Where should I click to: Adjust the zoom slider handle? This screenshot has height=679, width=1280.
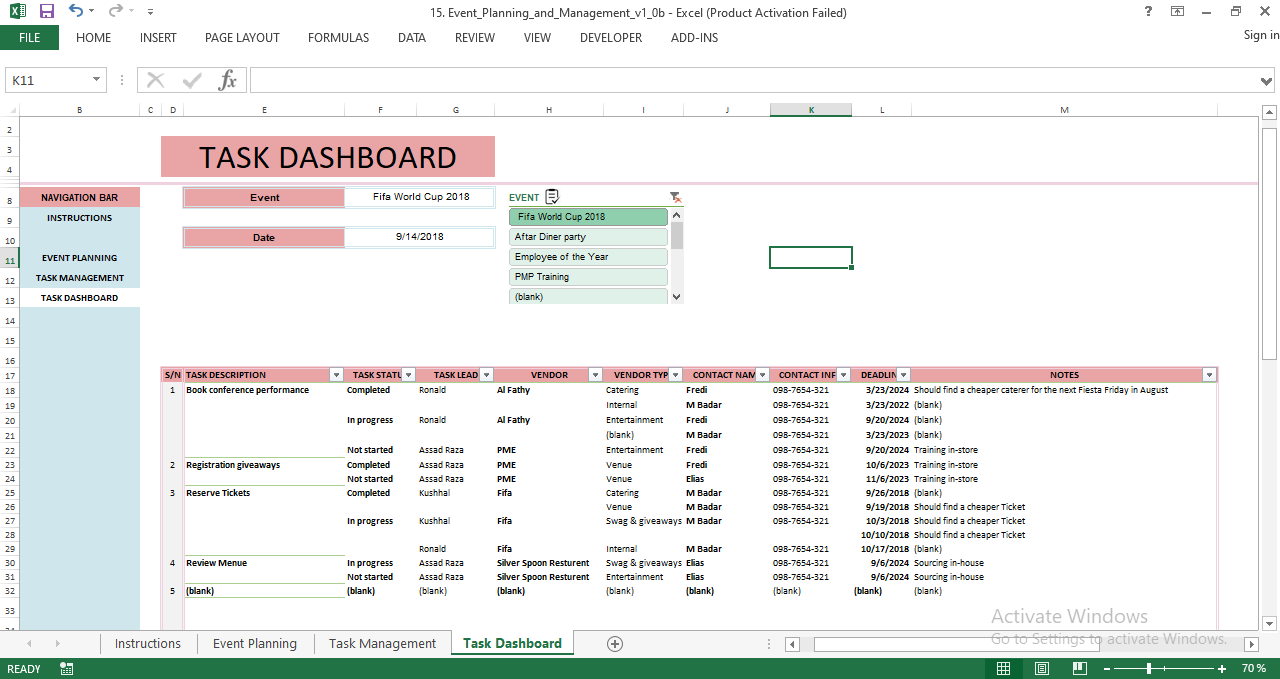(x=1149, y=668)
